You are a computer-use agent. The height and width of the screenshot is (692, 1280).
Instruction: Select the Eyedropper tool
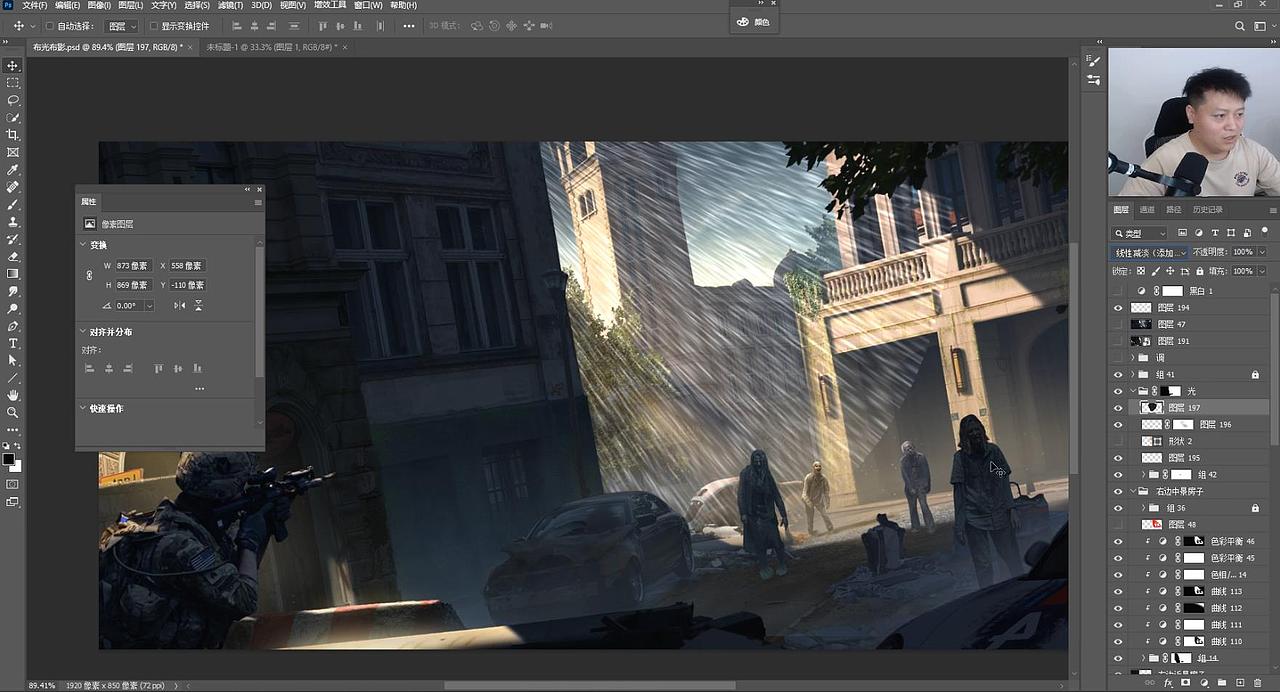tap(13, 170)
